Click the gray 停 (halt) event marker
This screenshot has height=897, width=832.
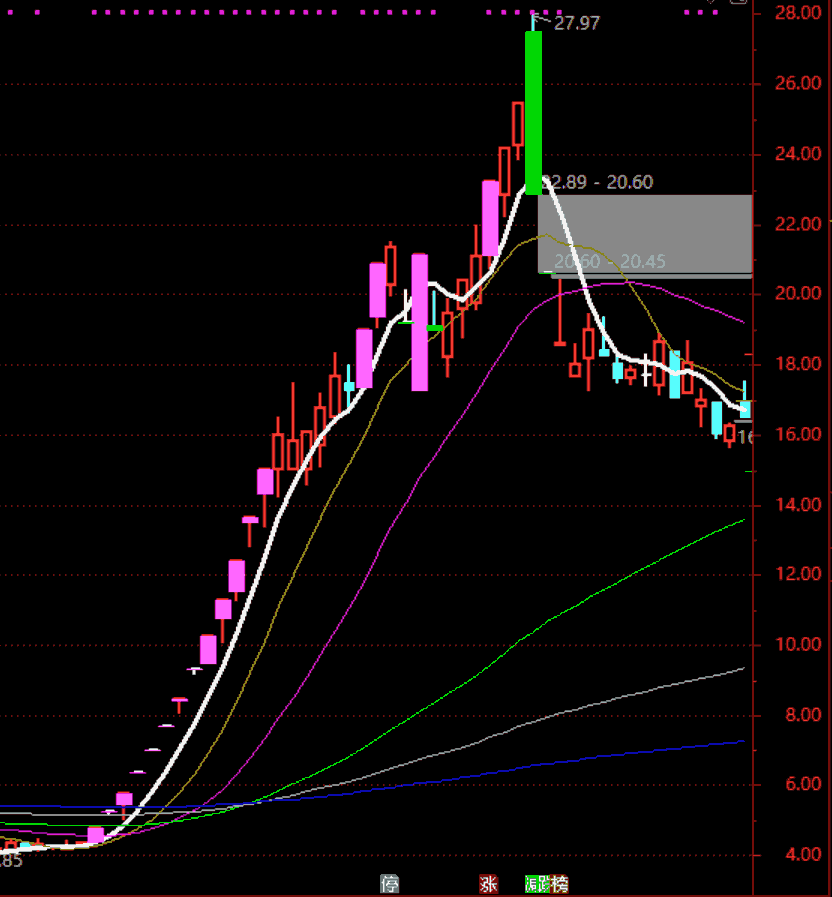(390, 884)
